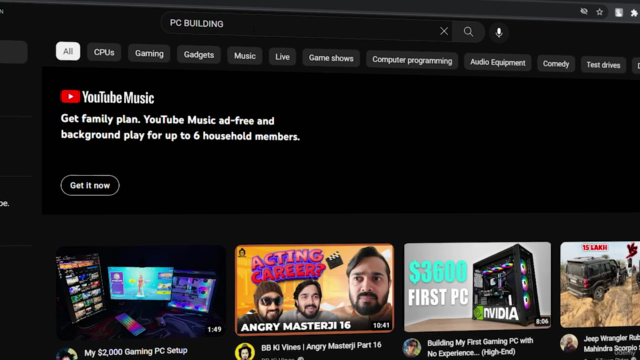Select the Gaming filter chip
640x360 pixels.
(149, 53)
